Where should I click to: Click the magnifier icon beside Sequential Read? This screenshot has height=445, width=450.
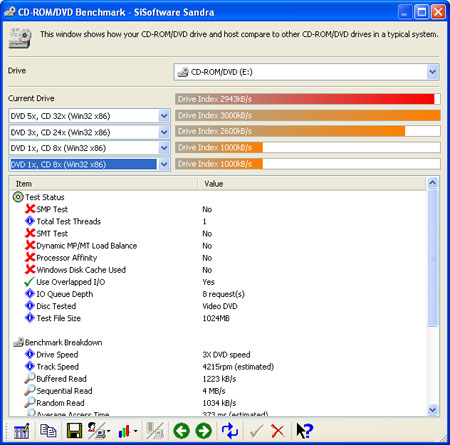(x=30, y=390)
